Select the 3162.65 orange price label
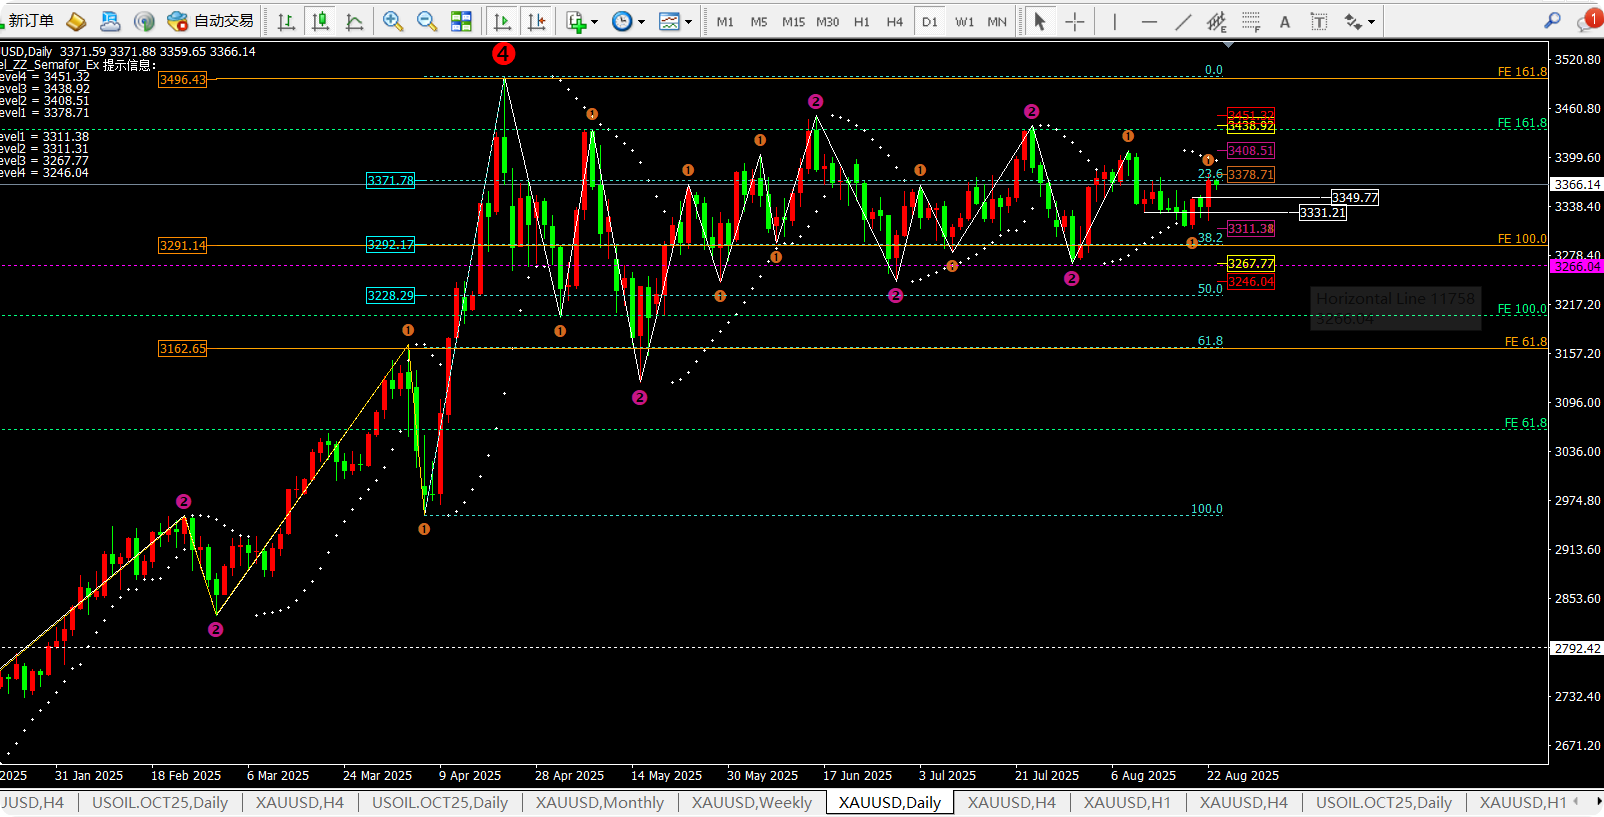The image size is (1604, 817). [182, 348]
